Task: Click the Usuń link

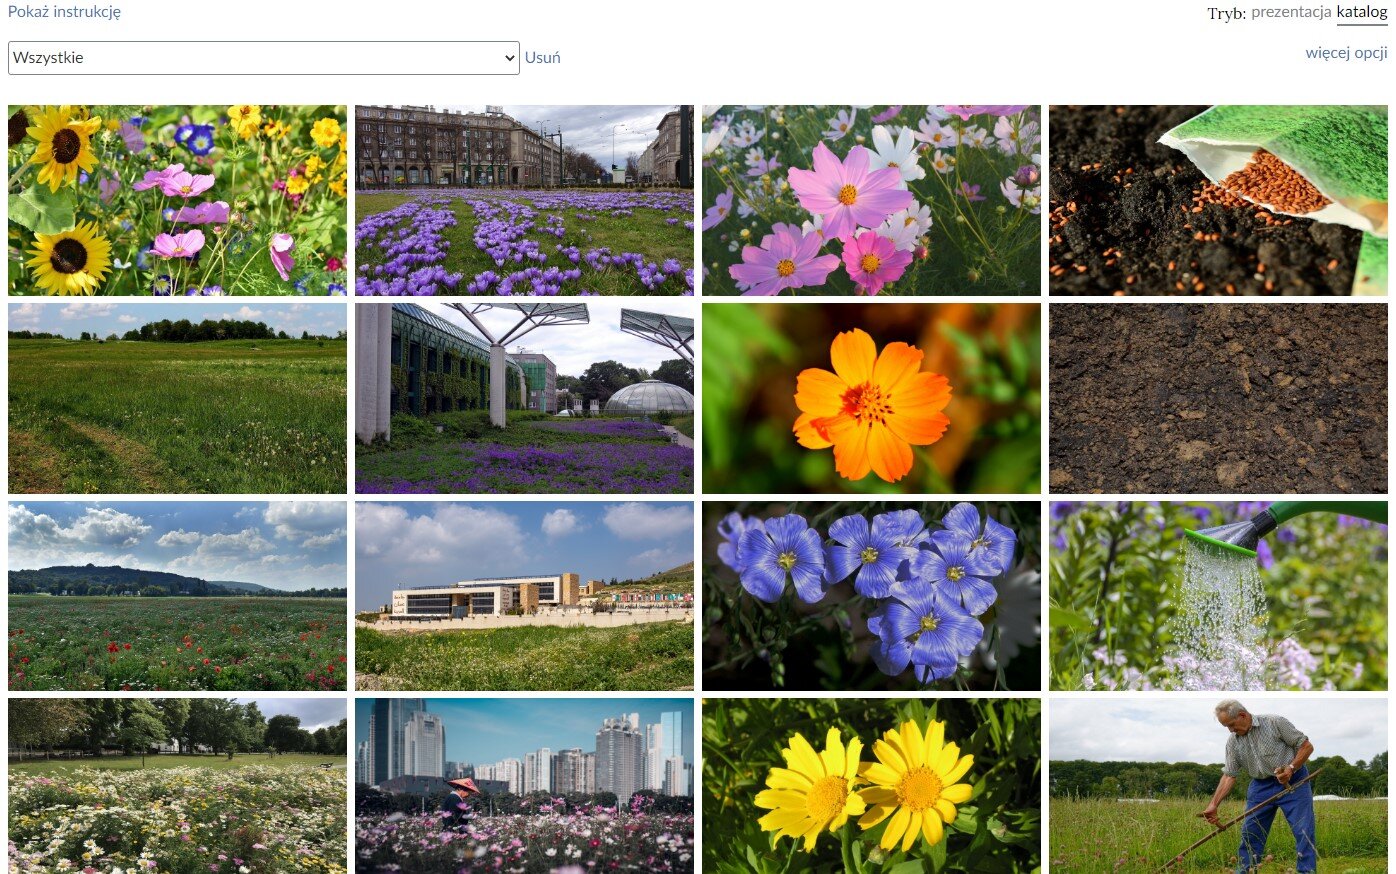Action: 542,58
